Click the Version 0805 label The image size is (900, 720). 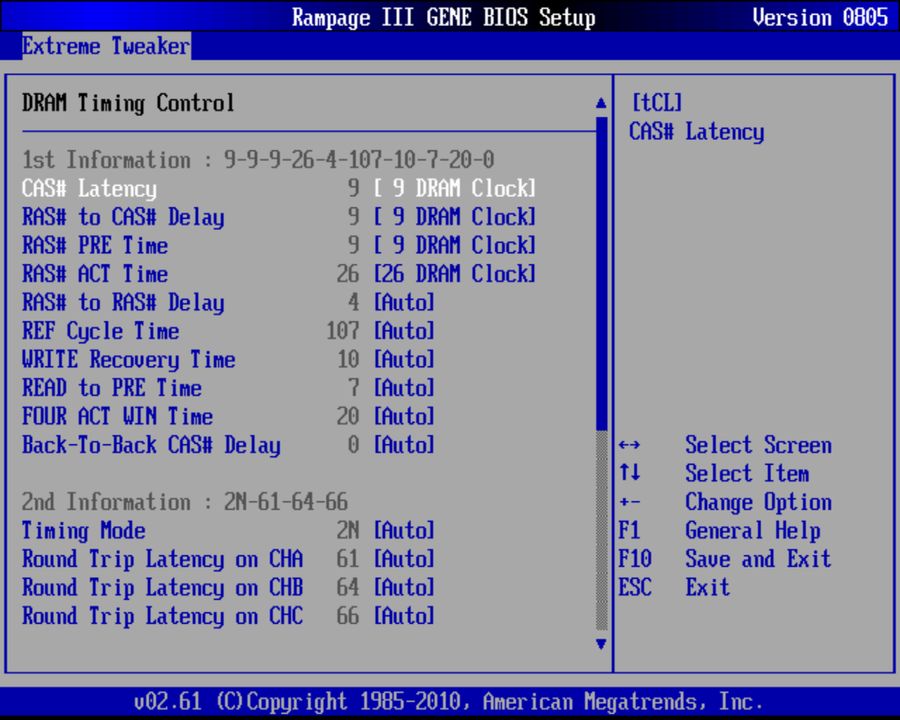pyautogui.click(x=820, y=17)
